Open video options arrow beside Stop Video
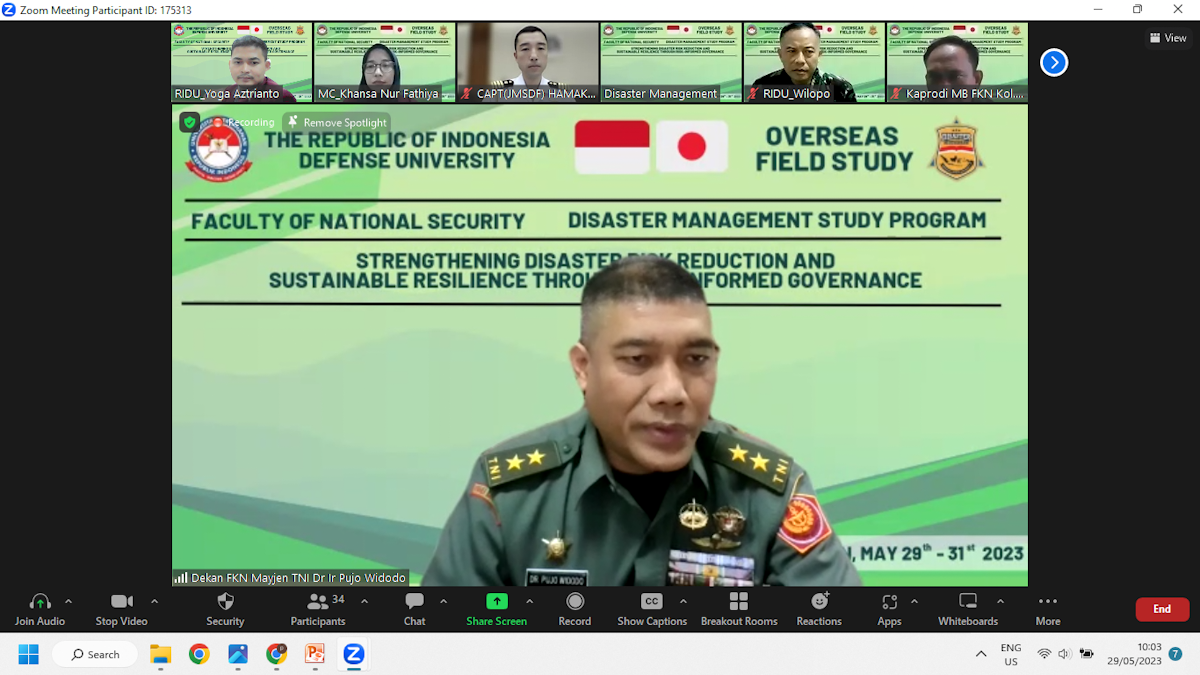The width and height of the screenshot is (1200, 675). pos(154,602)
